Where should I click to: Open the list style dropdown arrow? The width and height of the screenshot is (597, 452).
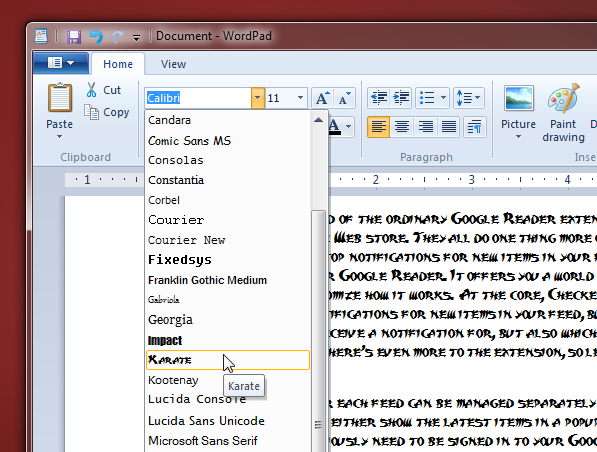point(444,98)
